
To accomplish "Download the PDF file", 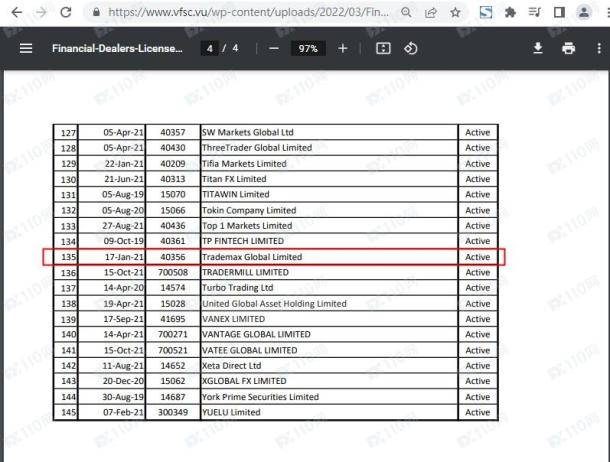I will click(538, 48).
